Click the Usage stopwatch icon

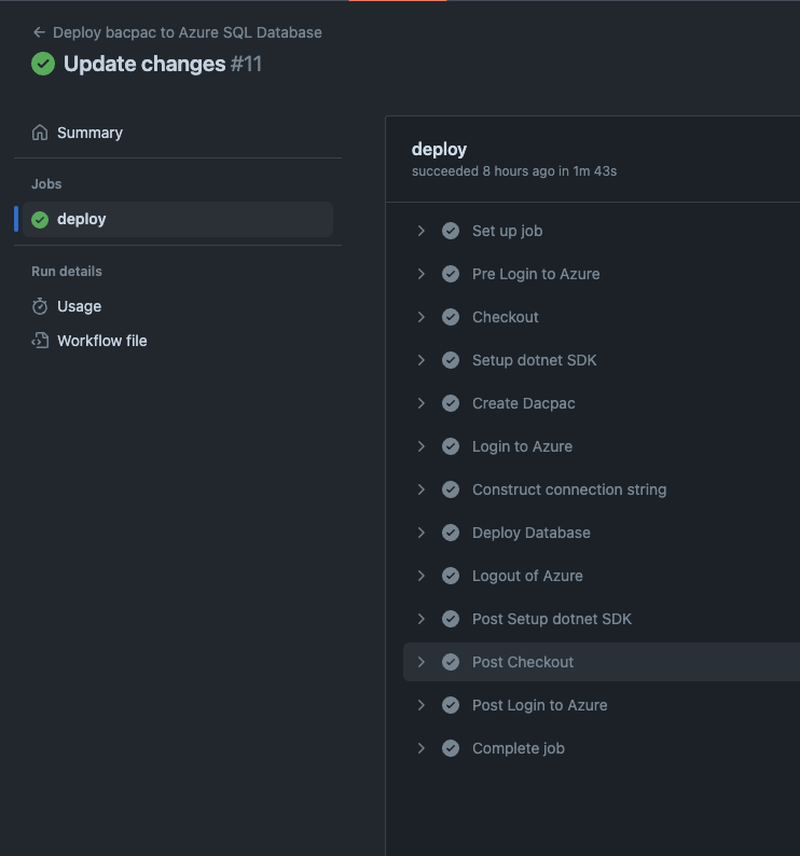40,306
